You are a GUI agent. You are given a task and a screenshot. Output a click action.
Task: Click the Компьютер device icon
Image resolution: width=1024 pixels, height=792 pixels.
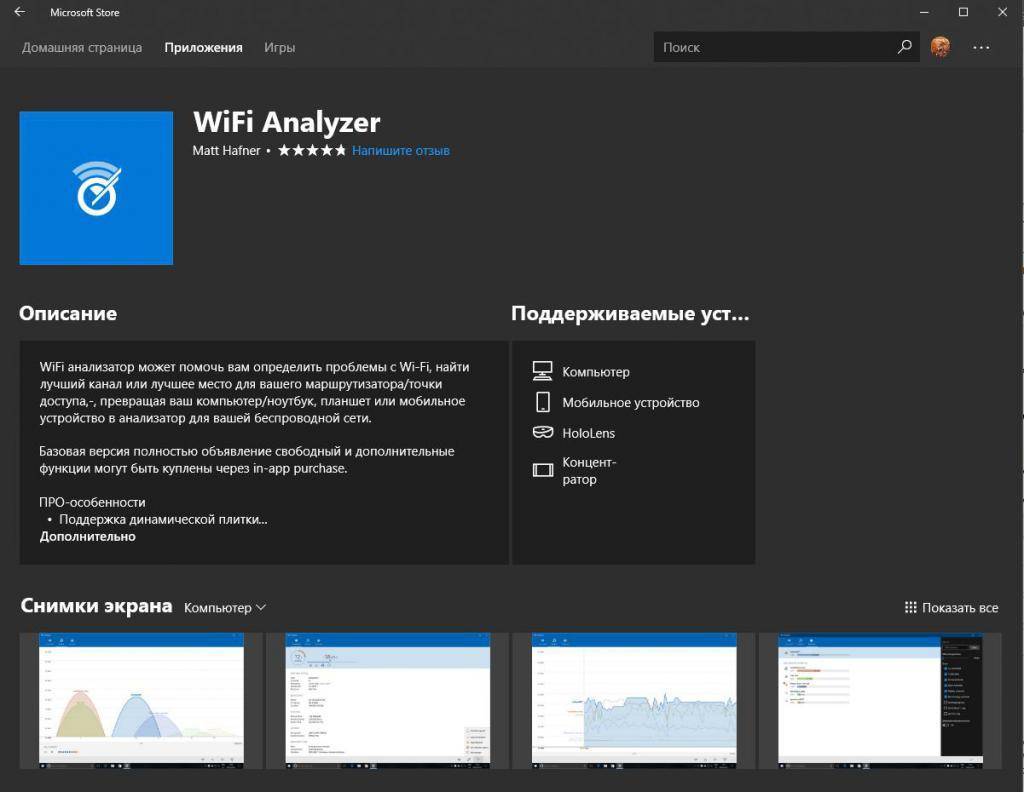click(542, 371)
